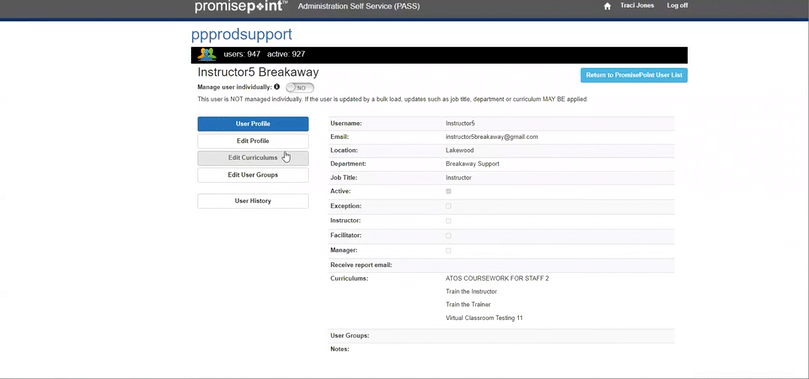Open Traci Jones account link
Screen dimensions: 809x379
point(637,6)
